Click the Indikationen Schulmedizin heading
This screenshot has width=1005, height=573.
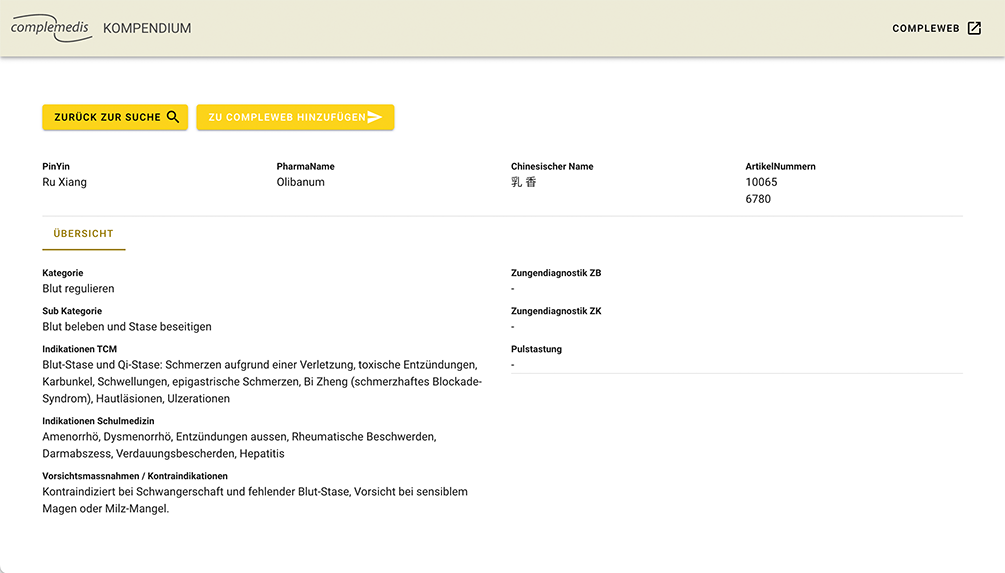98,421
